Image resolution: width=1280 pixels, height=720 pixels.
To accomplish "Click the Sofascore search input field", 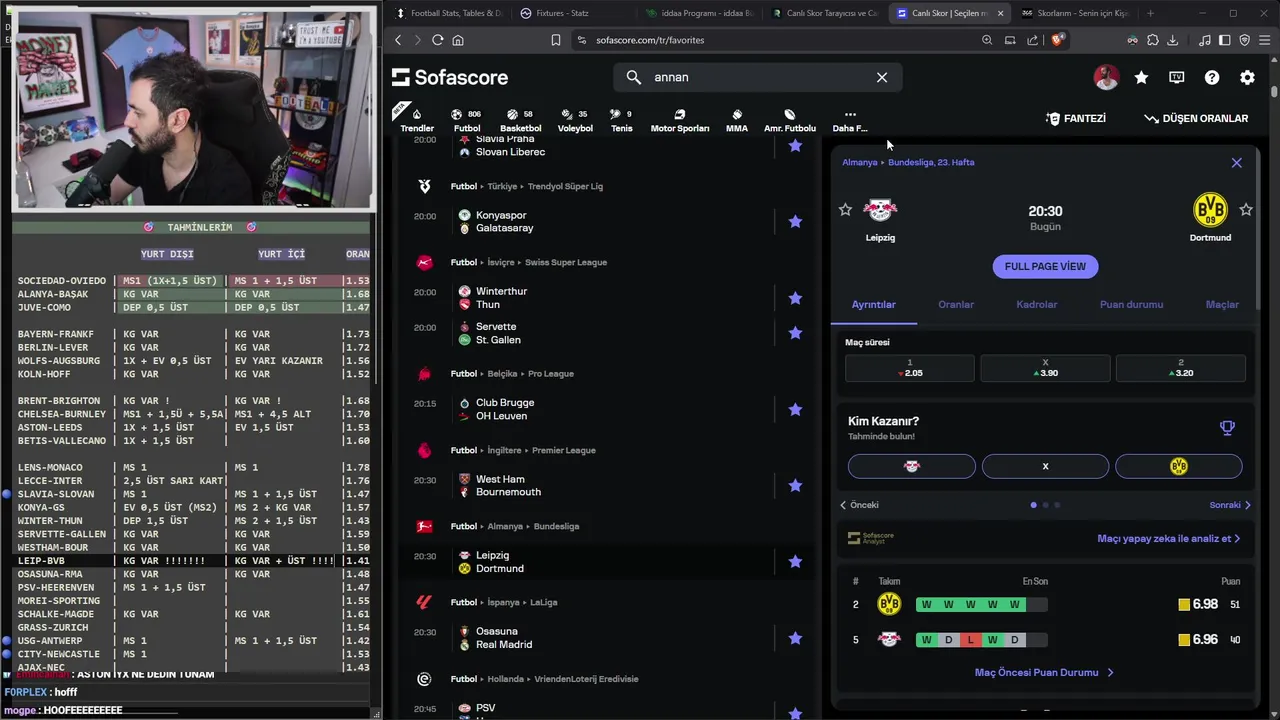I will point(760,77).
